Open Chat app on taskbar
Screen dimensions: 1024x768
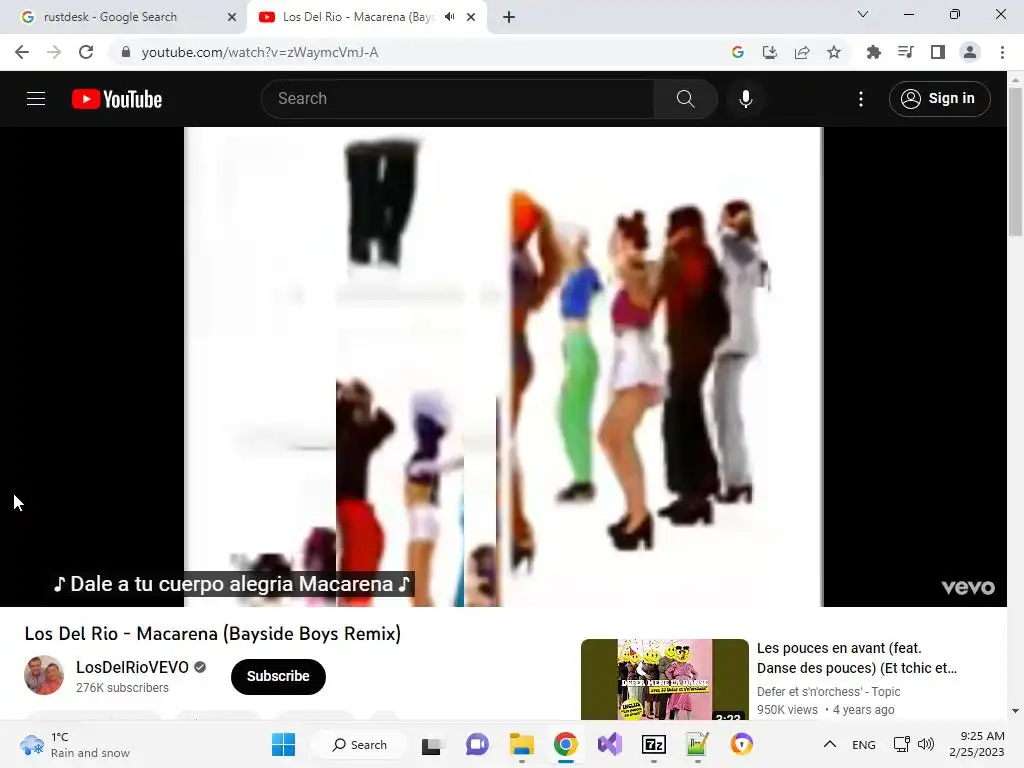point(477,744)
